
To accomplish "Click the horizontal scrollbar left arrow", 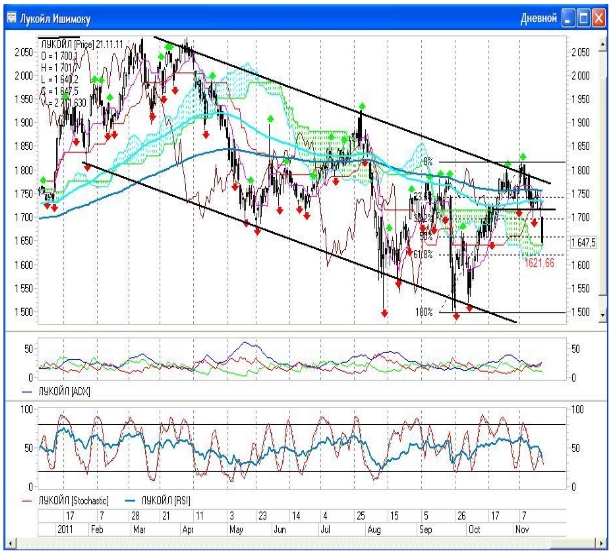I will 10,543.
